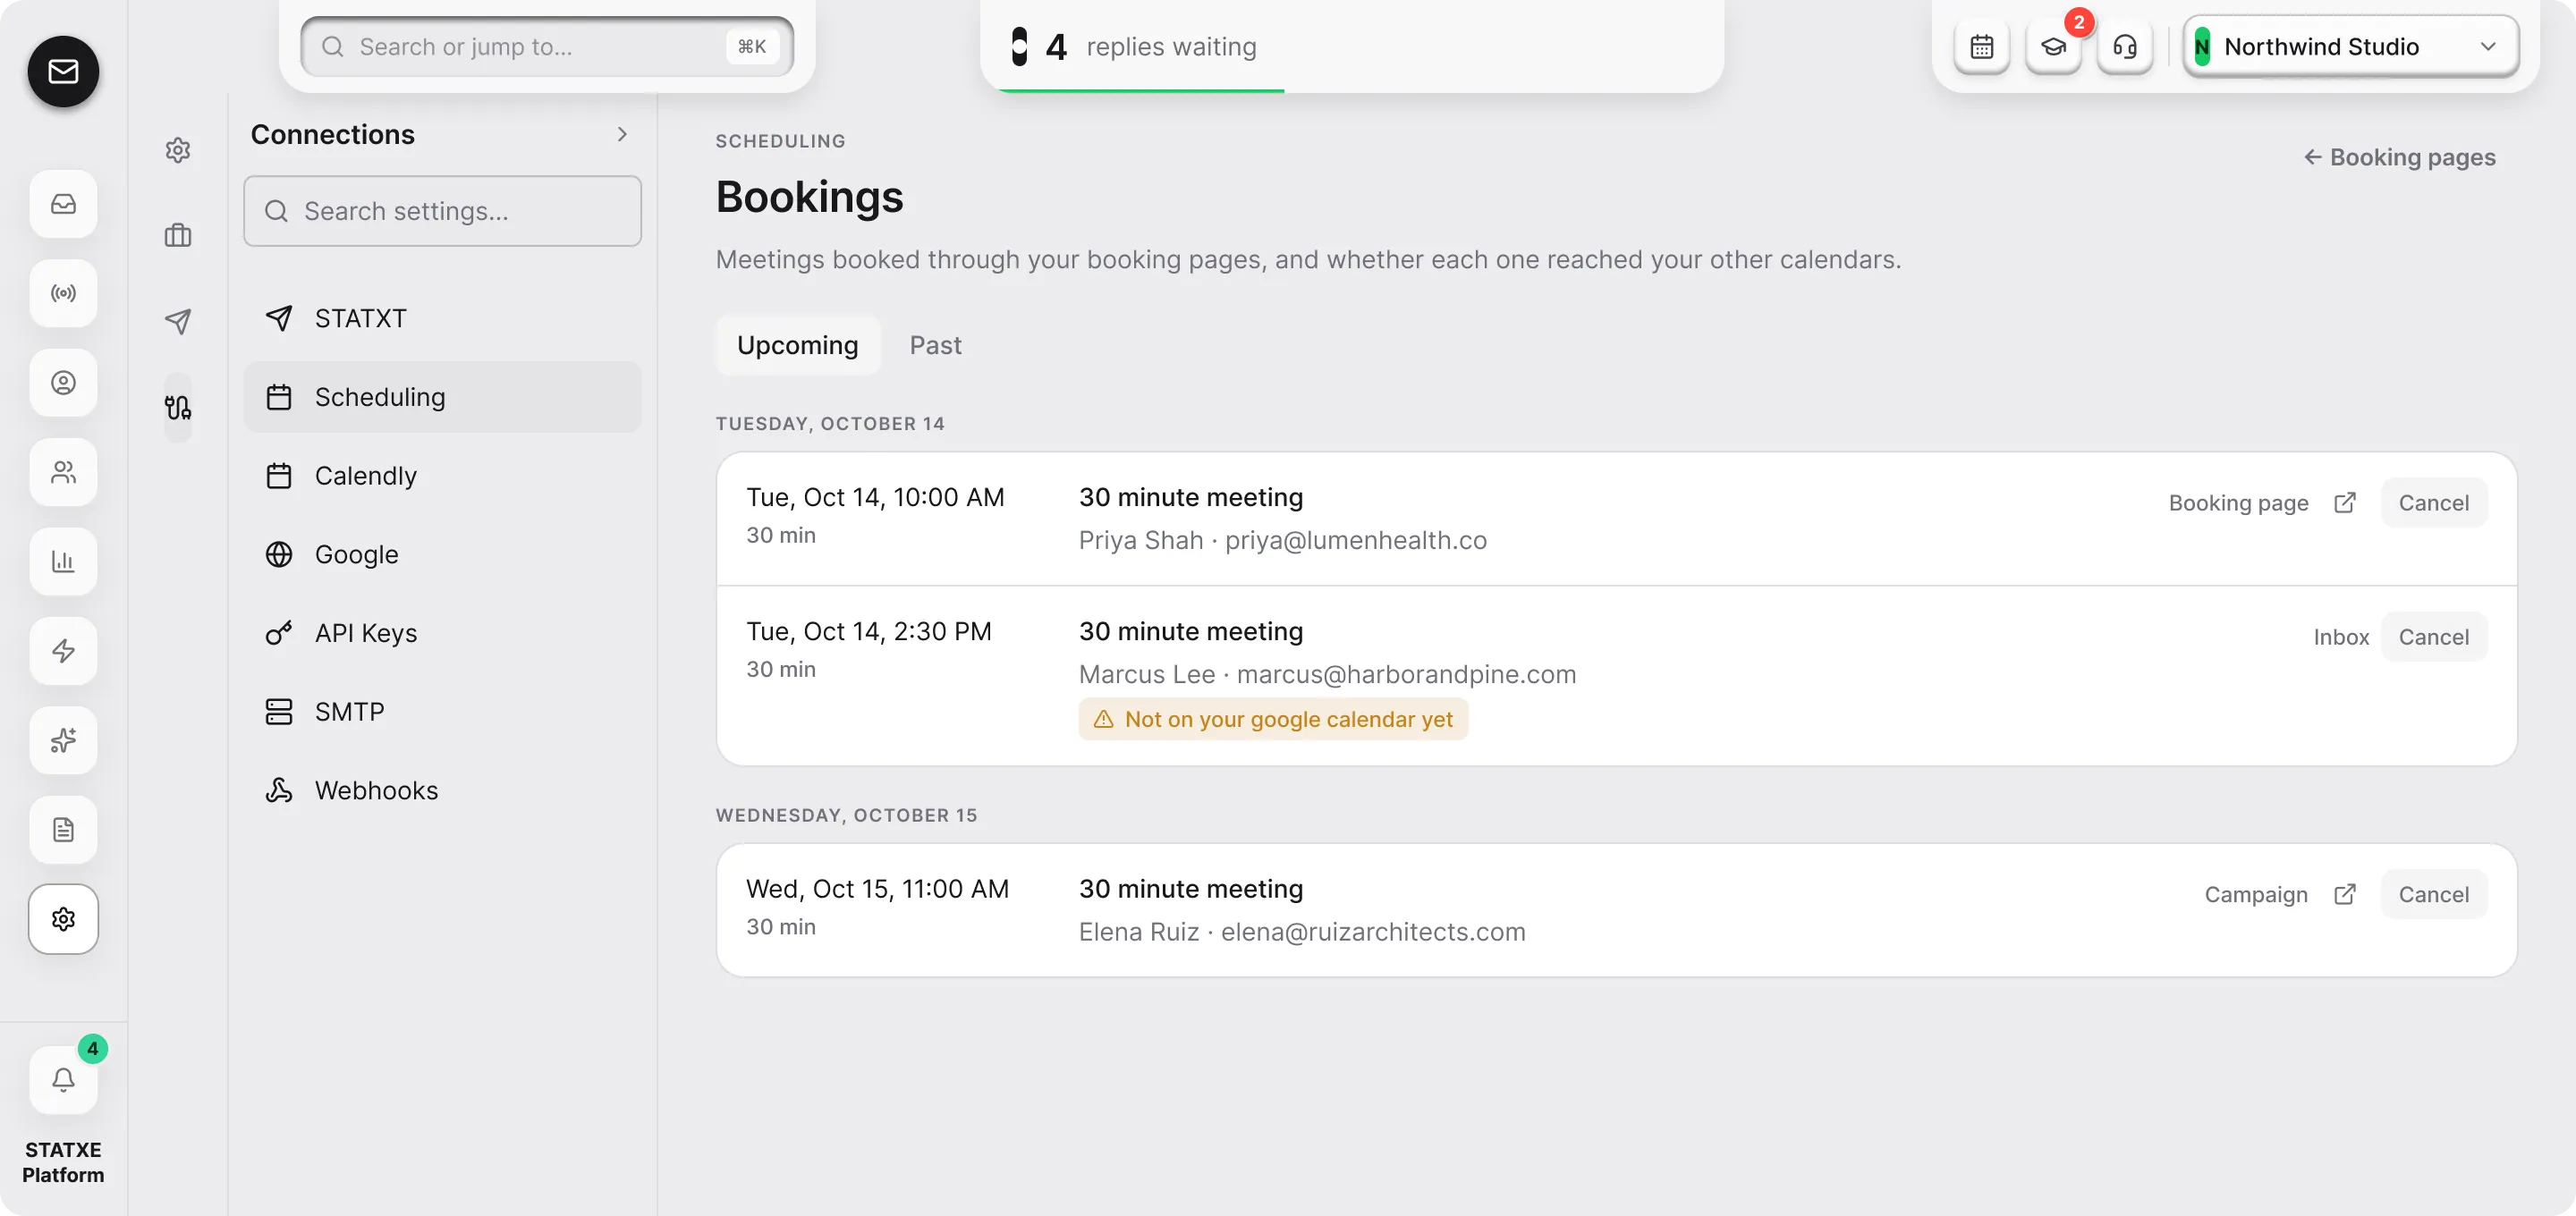2576x1216 pixels.
Task: Open the contact profile icon
Action: (63, 383)
